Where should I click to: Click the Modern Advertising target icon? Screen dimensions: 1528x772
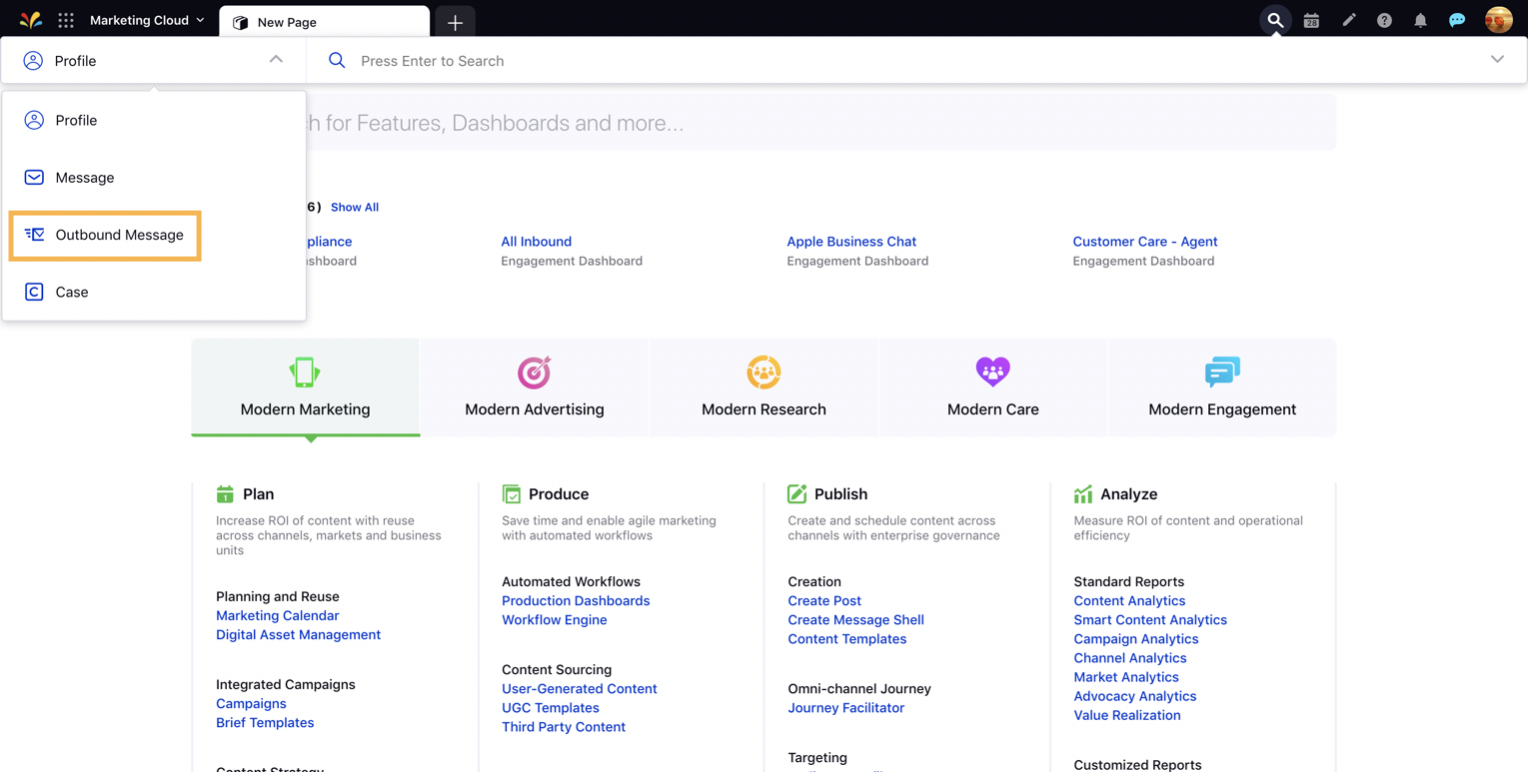pos(534,372)
